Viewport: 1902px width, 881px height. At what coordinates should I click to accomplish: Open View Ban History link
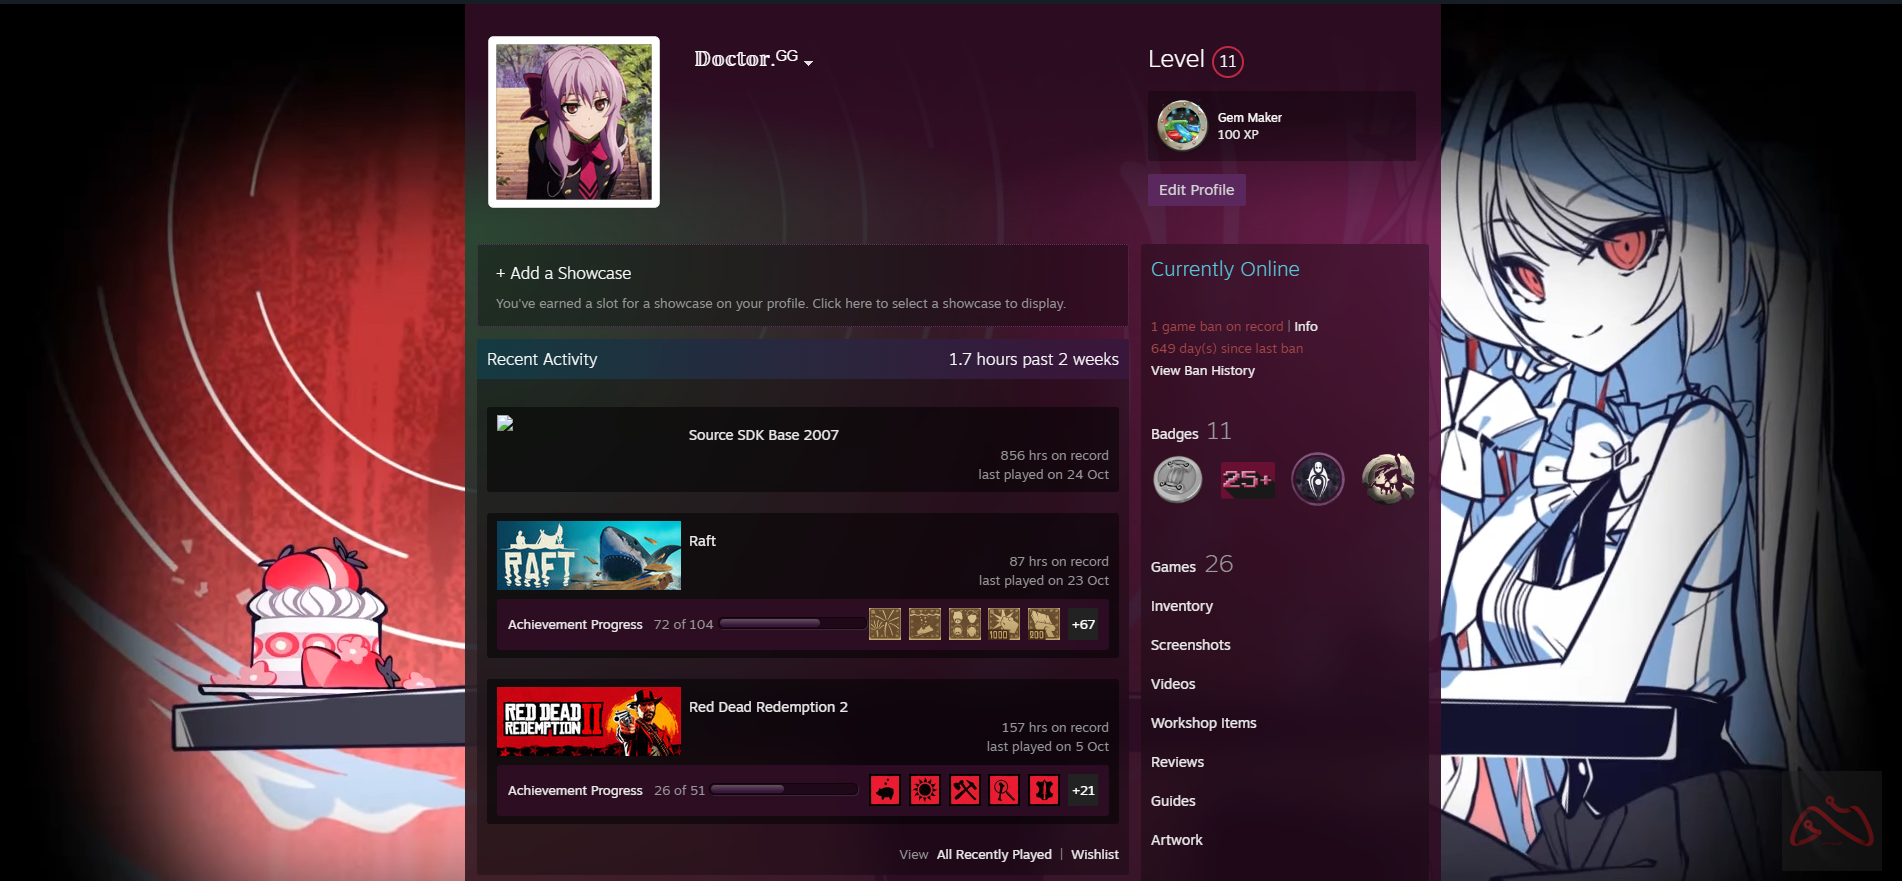coord(1202,371)
